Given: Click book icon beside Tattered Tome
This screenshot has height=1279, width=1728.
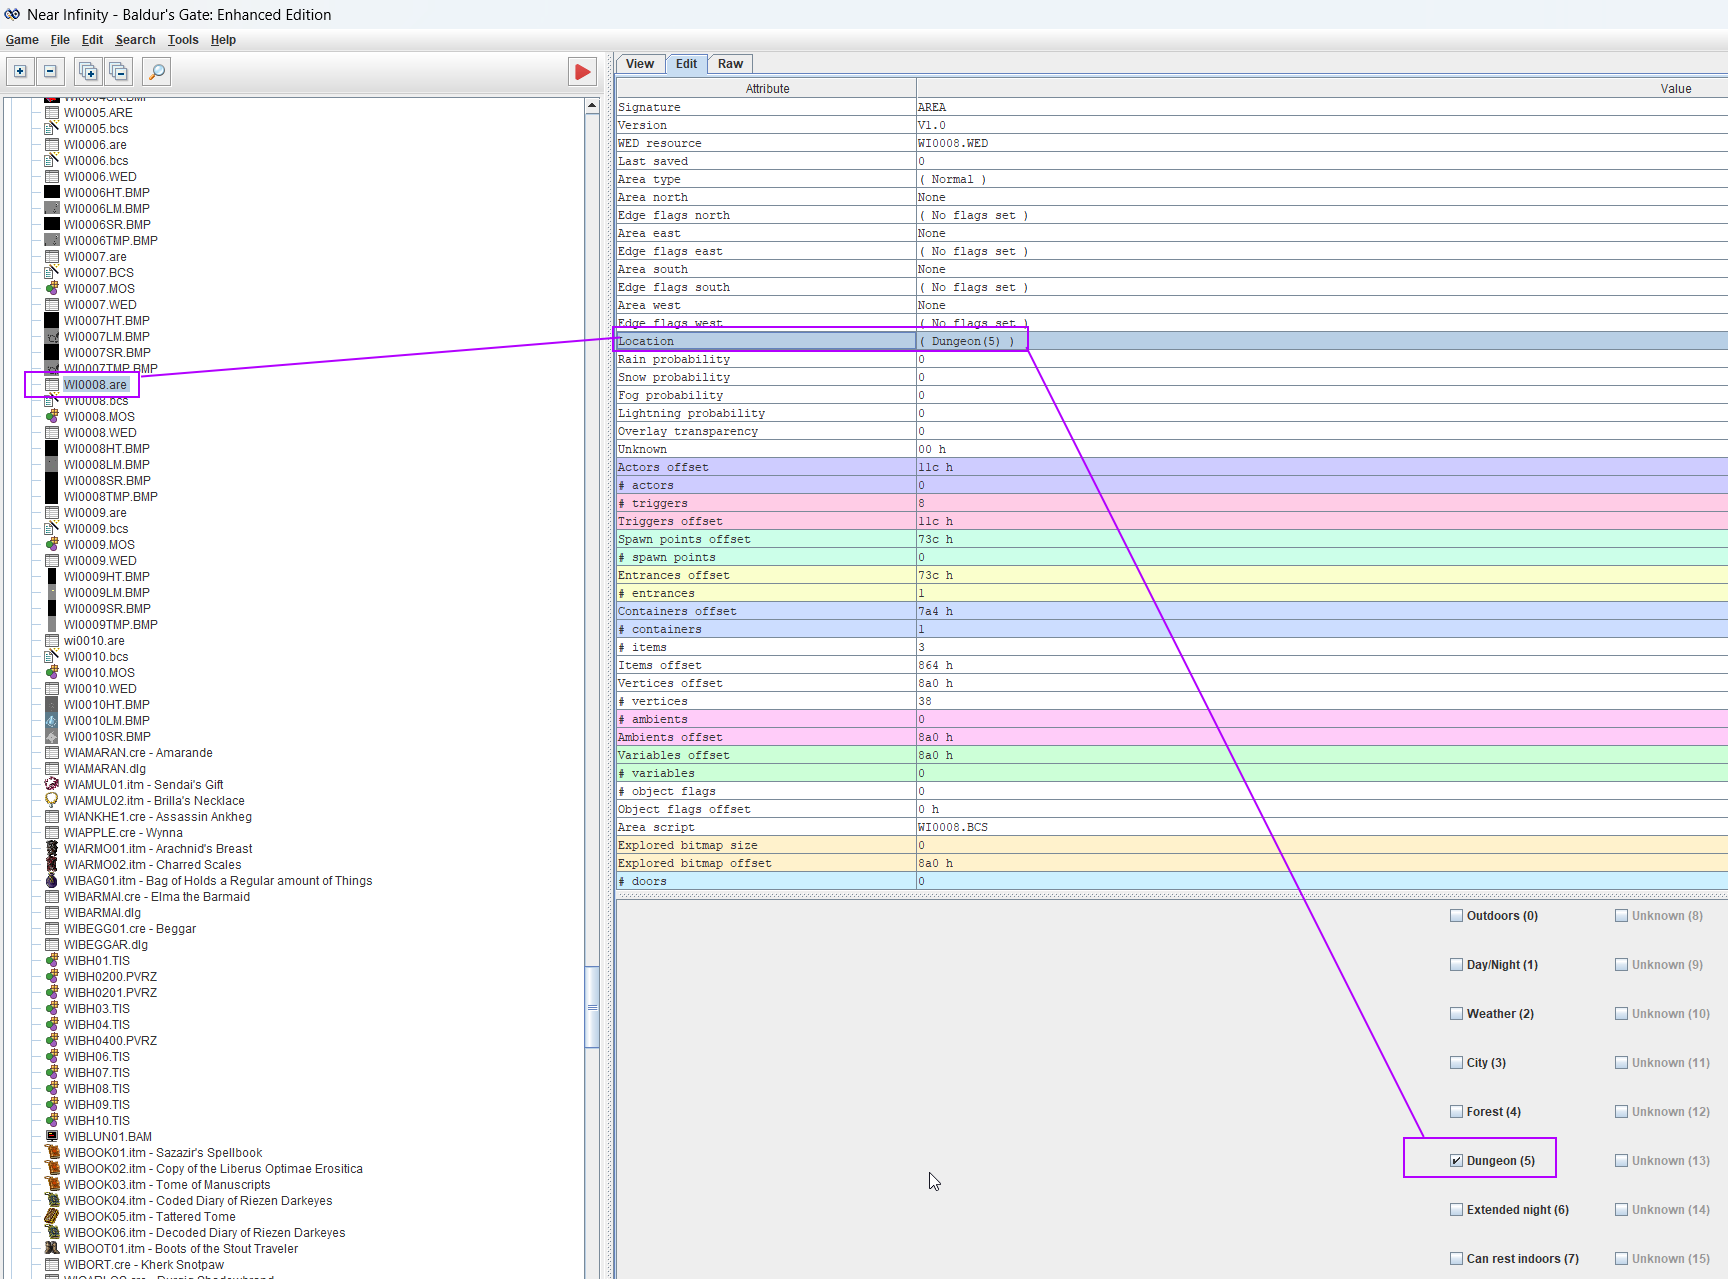Looking at the screenshot, I should (x=52, y=1216).
